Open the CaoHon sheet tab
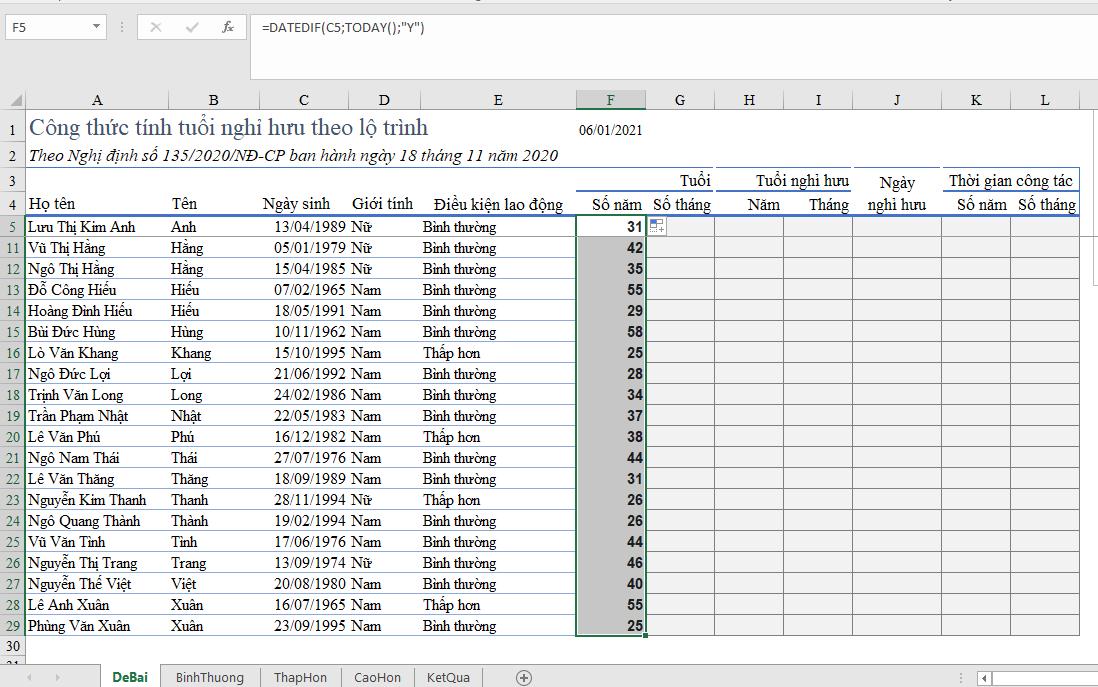1098x687 pixels. pyautogui.click(x=377, y=677)
